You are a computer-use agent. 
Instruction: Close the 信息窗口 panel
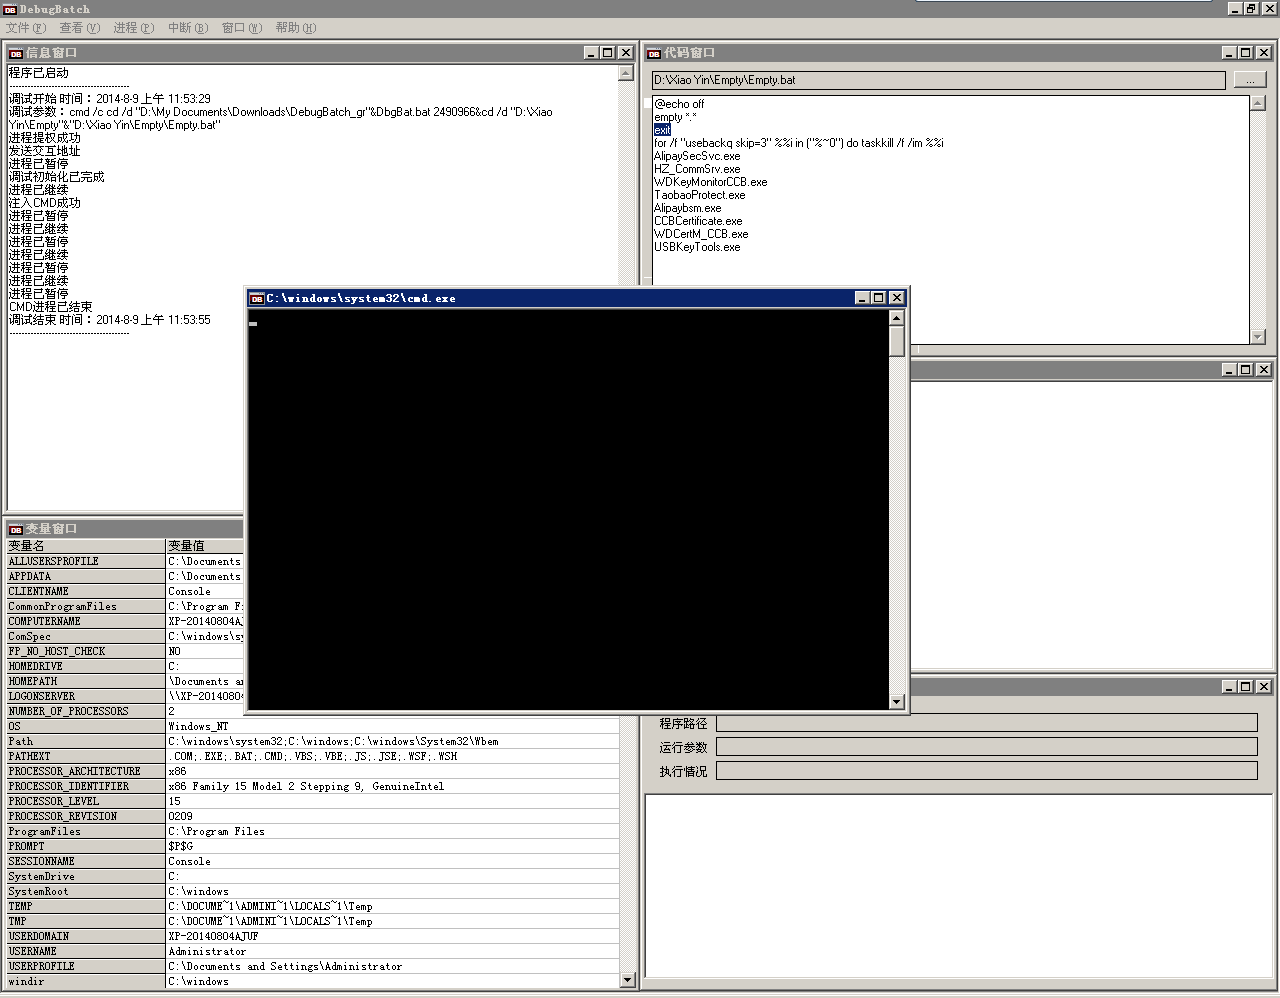coord(626,53)
